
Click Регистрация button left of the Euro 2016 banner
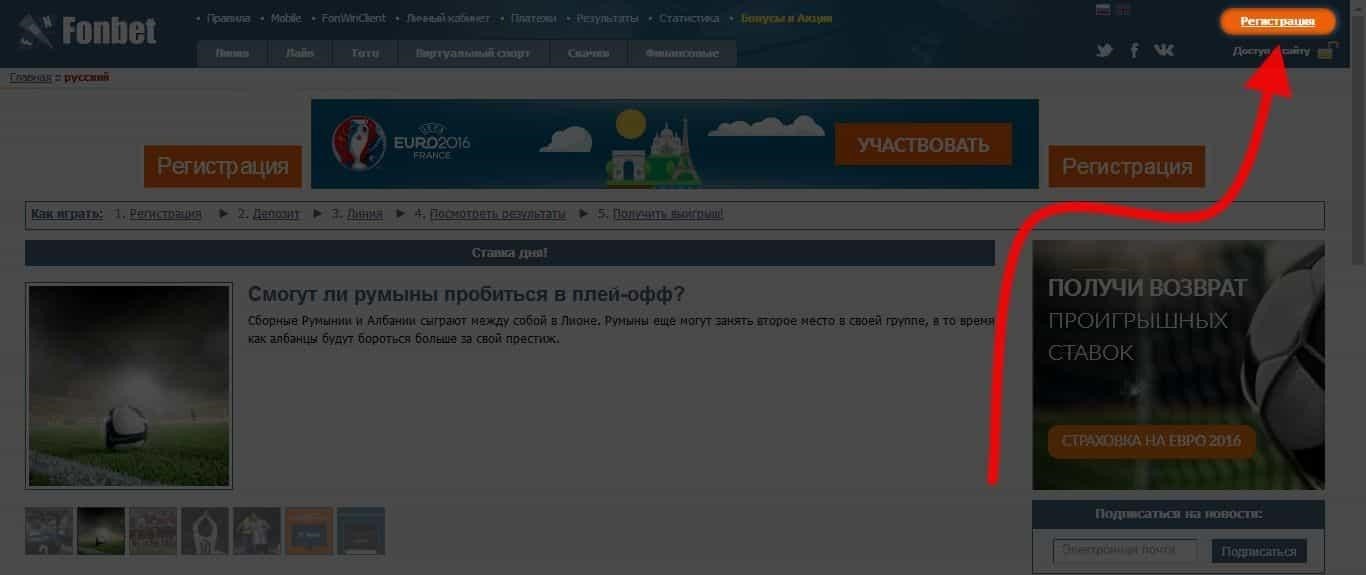pos(223,167)
